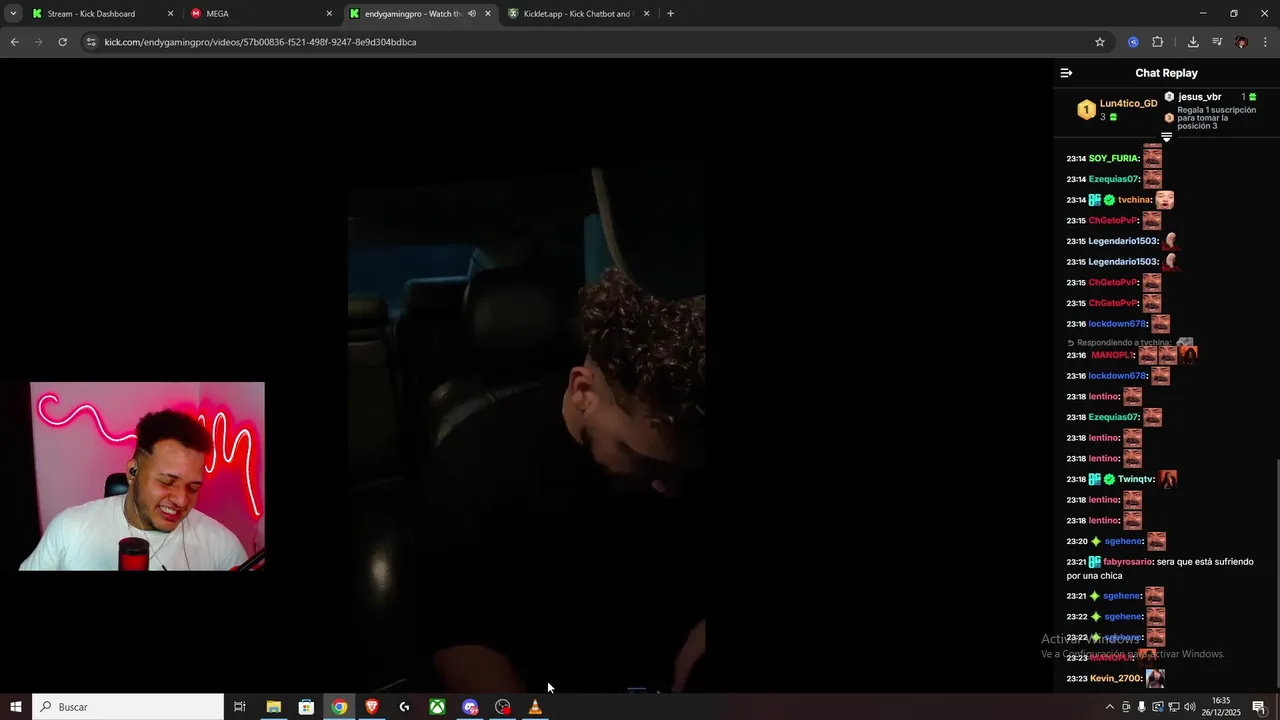This screenshot has width=1280, height=720.
Task: Open the media controls icon in toolbar
Action: coord(1217,42)
